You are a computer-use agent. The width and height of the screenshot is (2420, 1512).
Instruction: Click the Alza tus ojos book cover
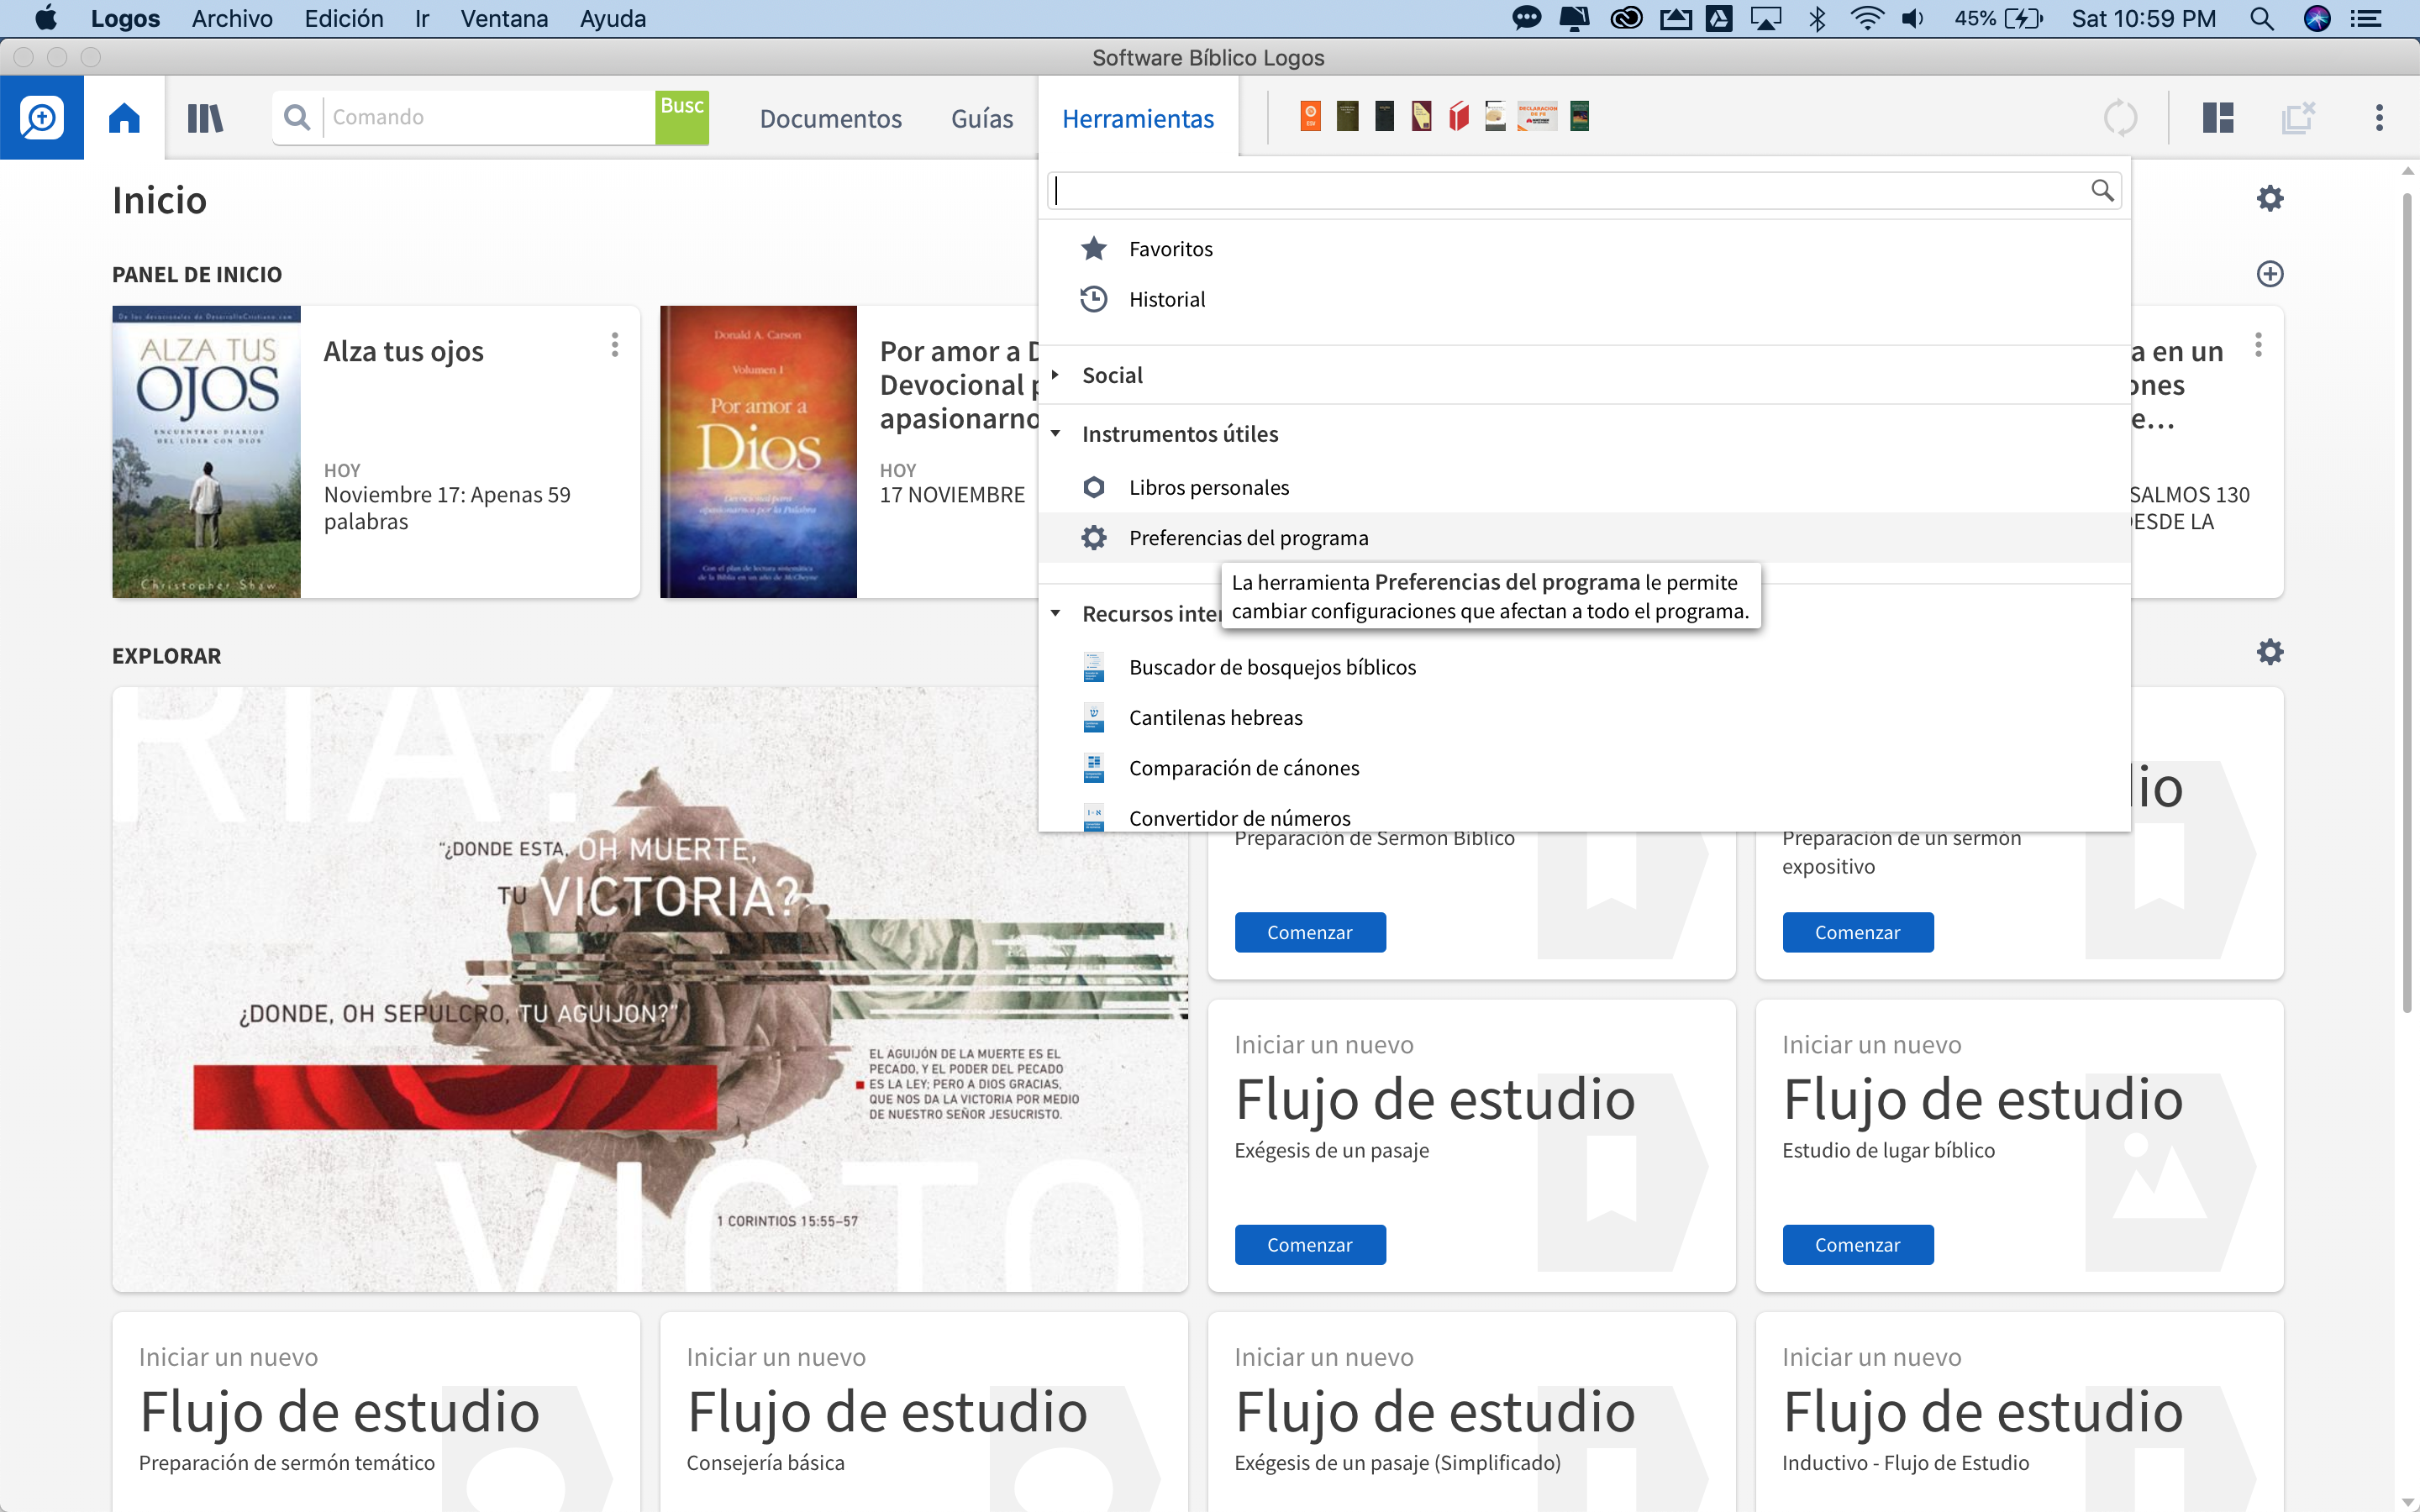point(206,452)
